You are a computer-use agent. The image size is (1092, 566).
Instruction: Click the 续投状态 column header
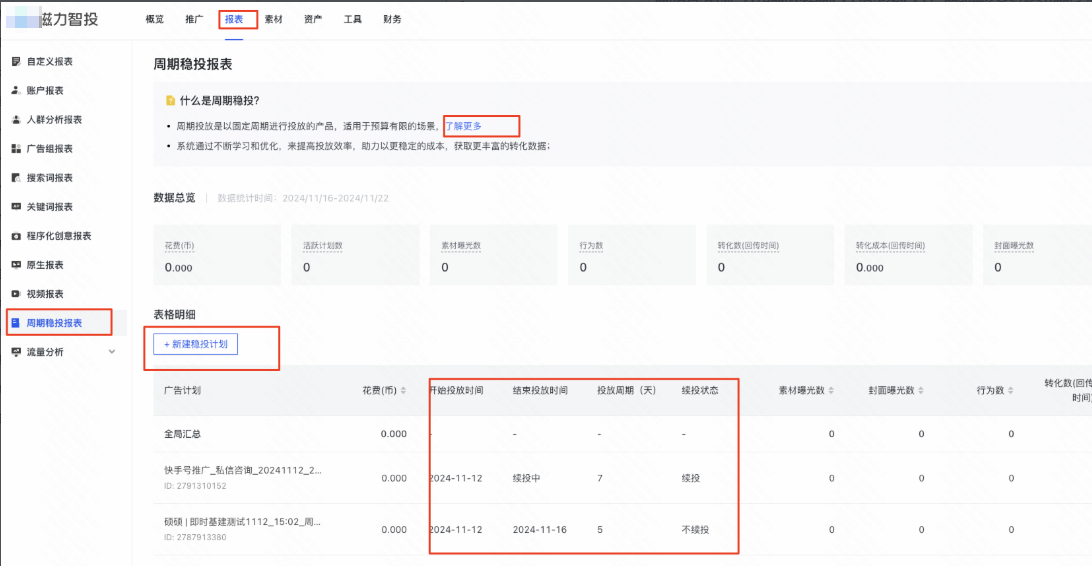coord(700,391)
